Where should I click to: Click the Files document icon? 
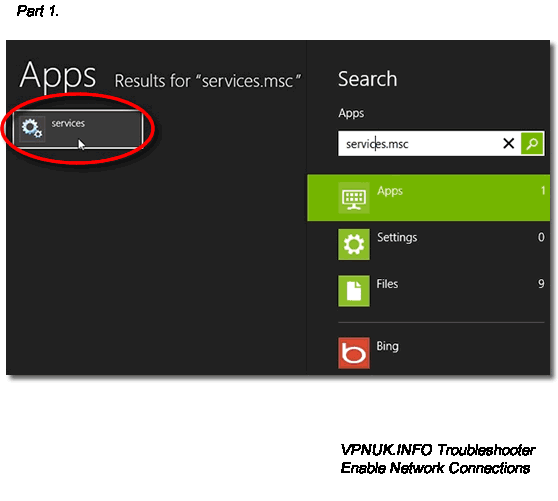point(354,291)
